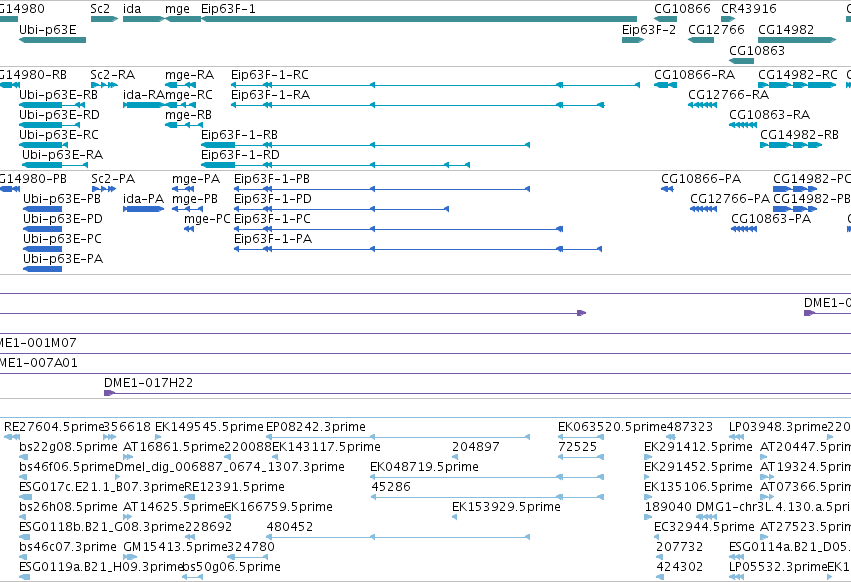
Task: Click cDNA EK143117.5prime
Action: click(x=326, y=447)
